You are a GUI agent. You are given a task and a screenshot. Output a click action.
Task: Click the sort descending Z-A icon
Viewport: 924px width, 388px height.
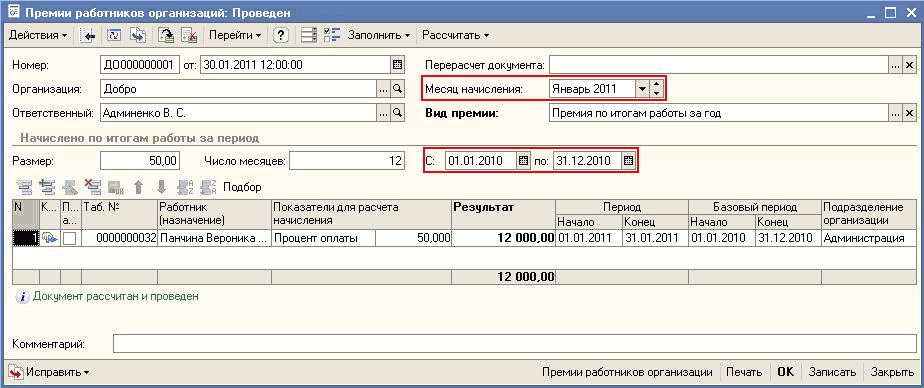click(209, 188)
